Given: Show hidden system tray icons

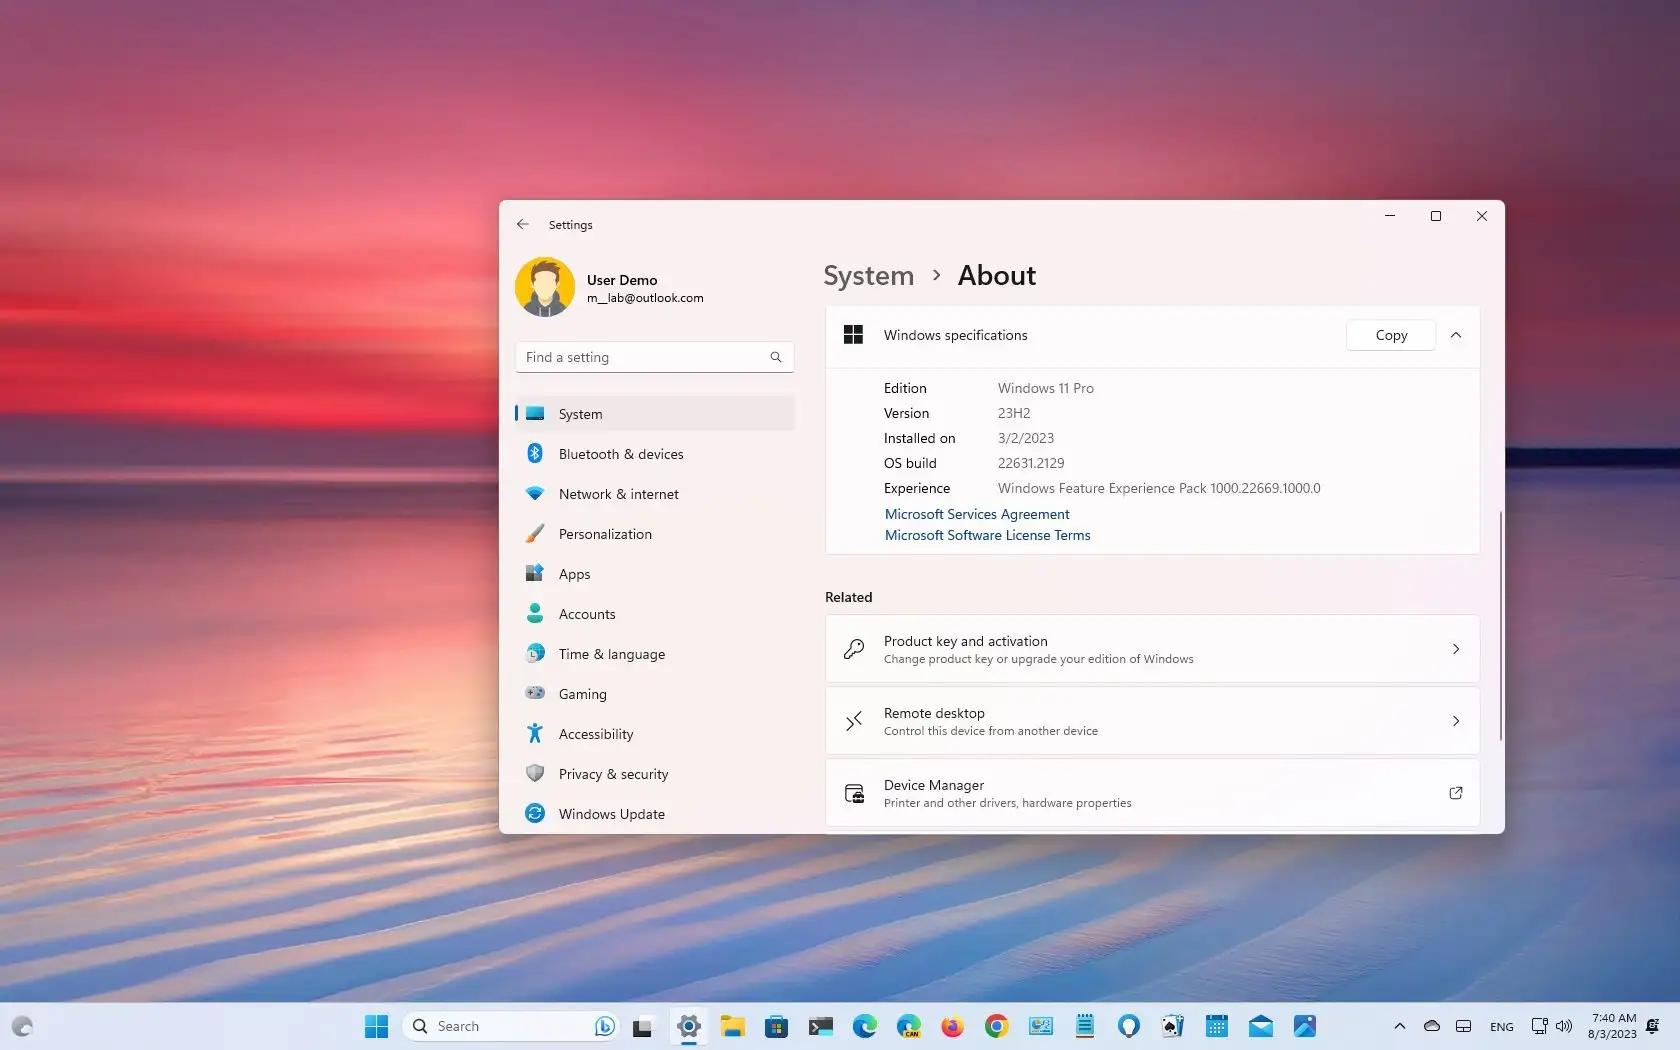Looking at the screenshot, I should point(1400,1026).
